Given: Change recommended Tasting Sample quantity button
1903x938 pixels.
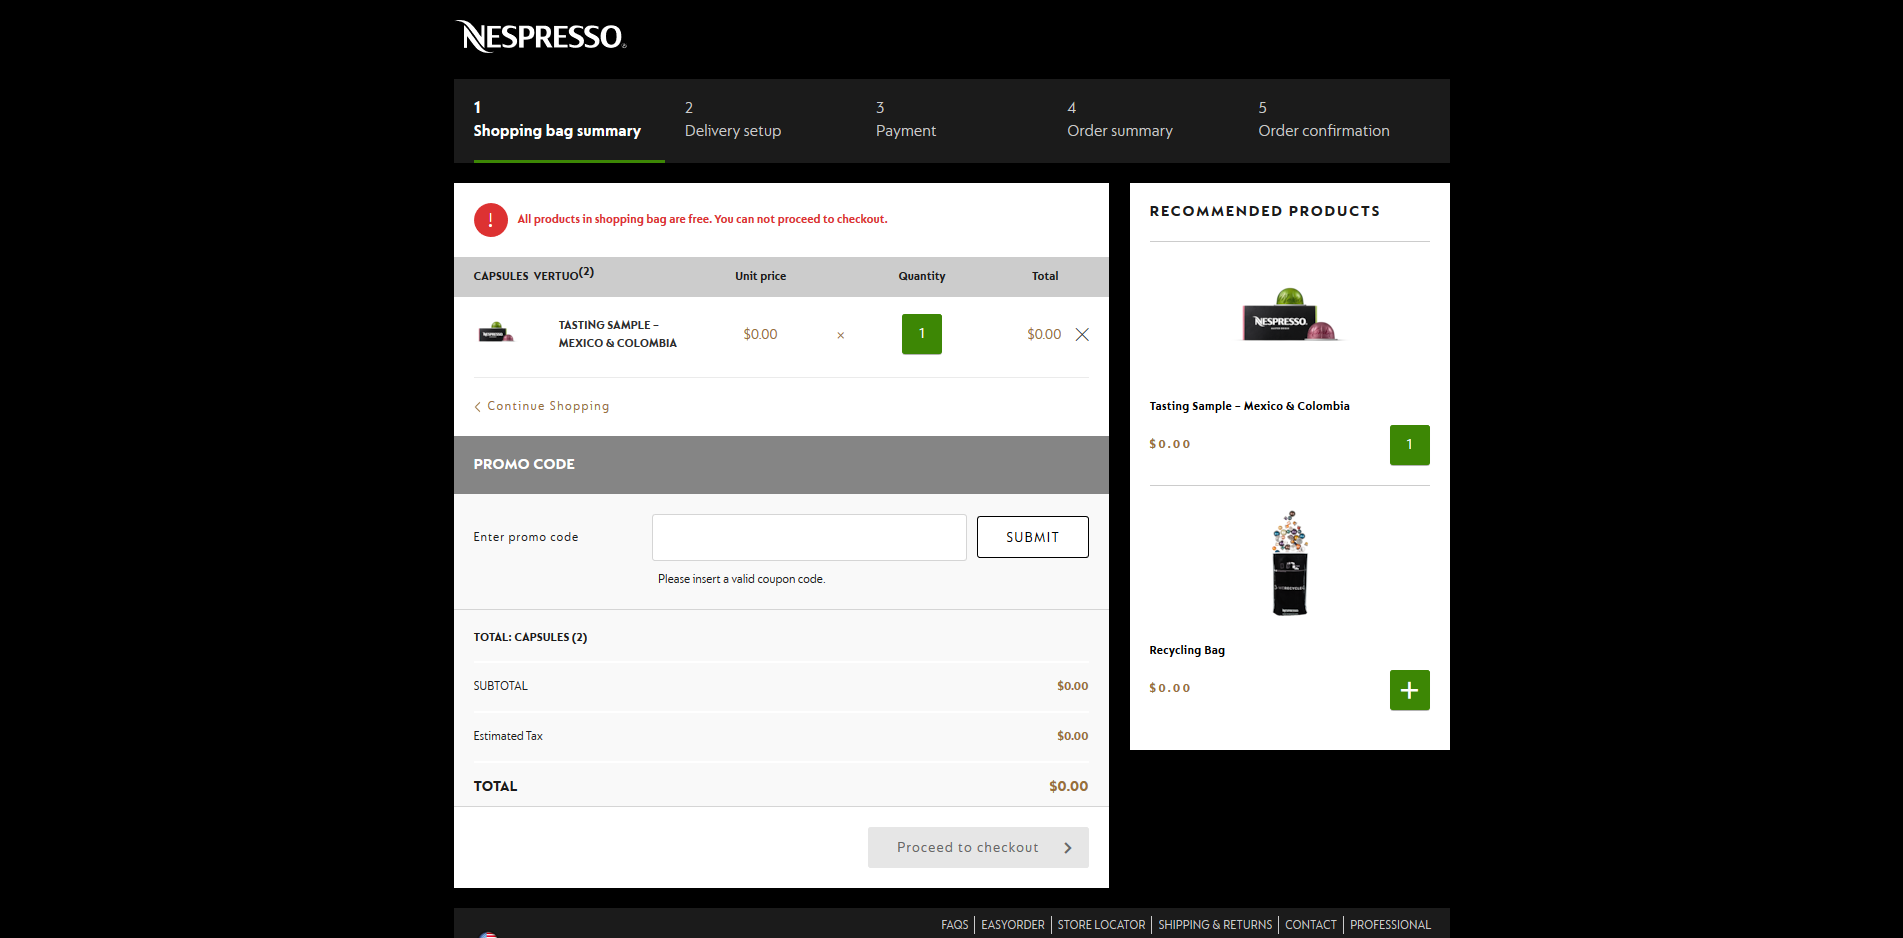Looking at the screenshot, I should point(1409,445).
